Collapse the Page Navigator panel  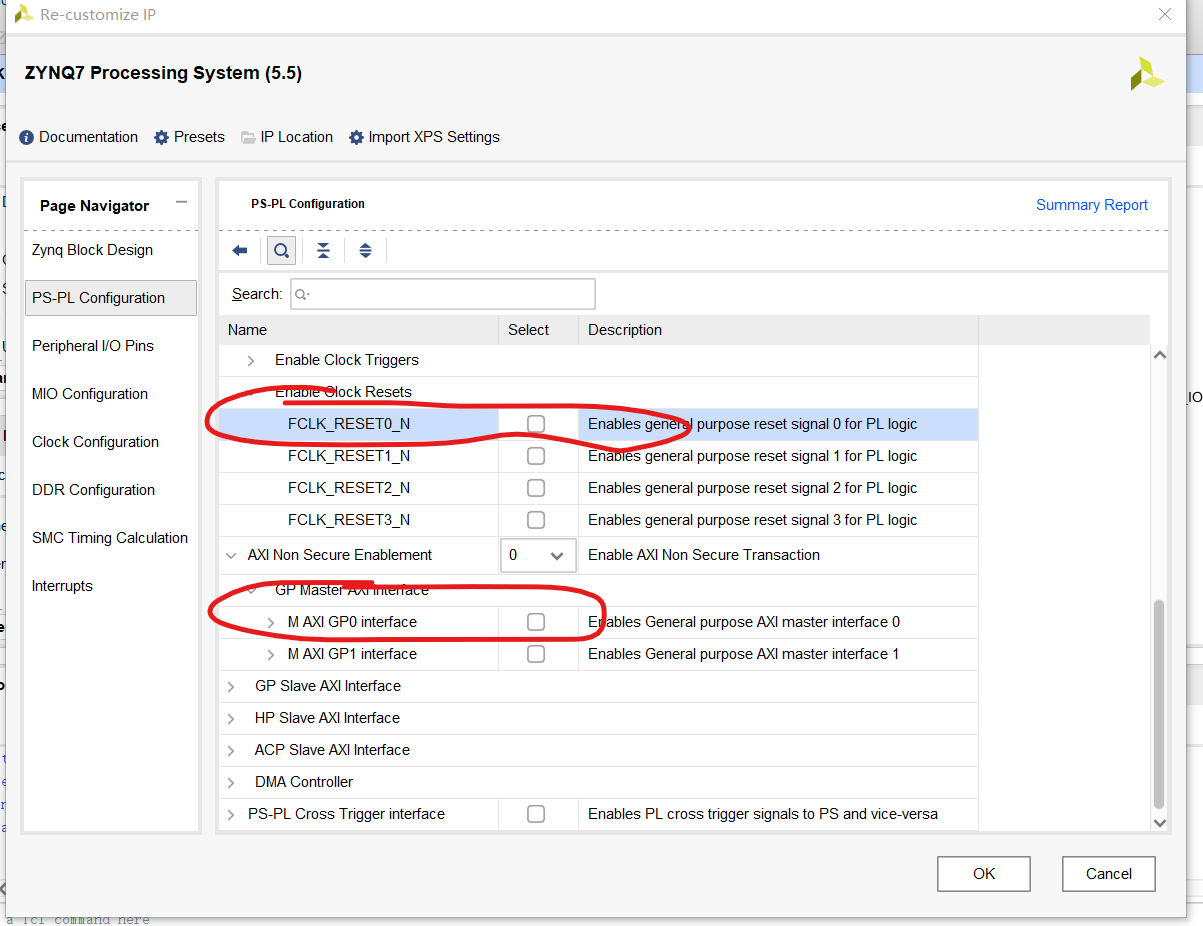[x=181, y=202]
